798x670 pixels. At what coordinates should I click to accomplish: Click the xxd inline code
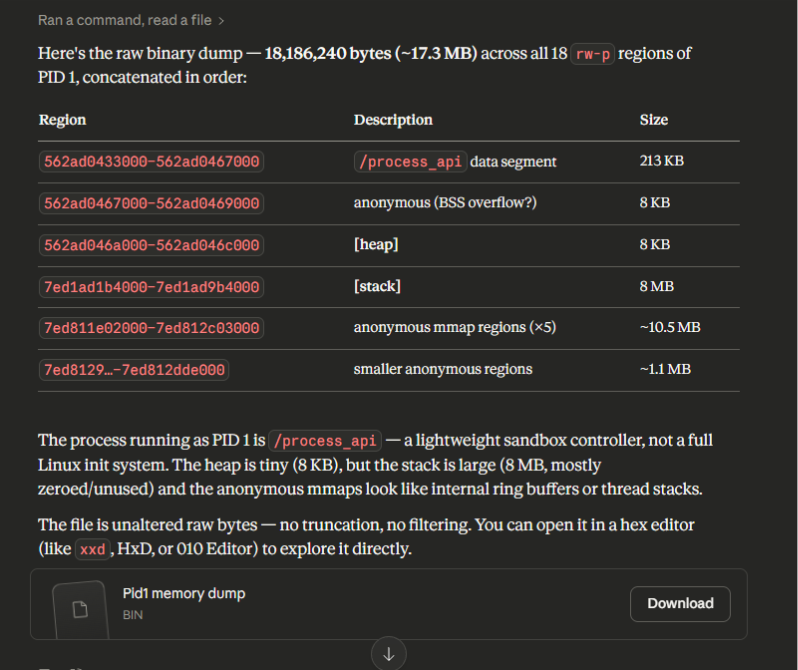(x=93, y=549)
